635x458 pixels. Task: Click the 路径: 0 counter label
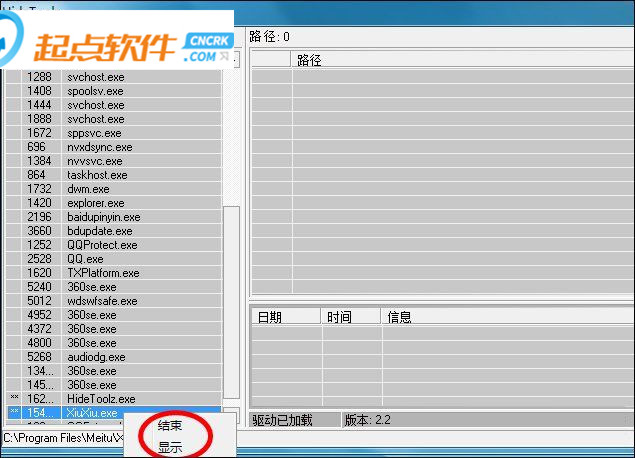coord(269,37)
